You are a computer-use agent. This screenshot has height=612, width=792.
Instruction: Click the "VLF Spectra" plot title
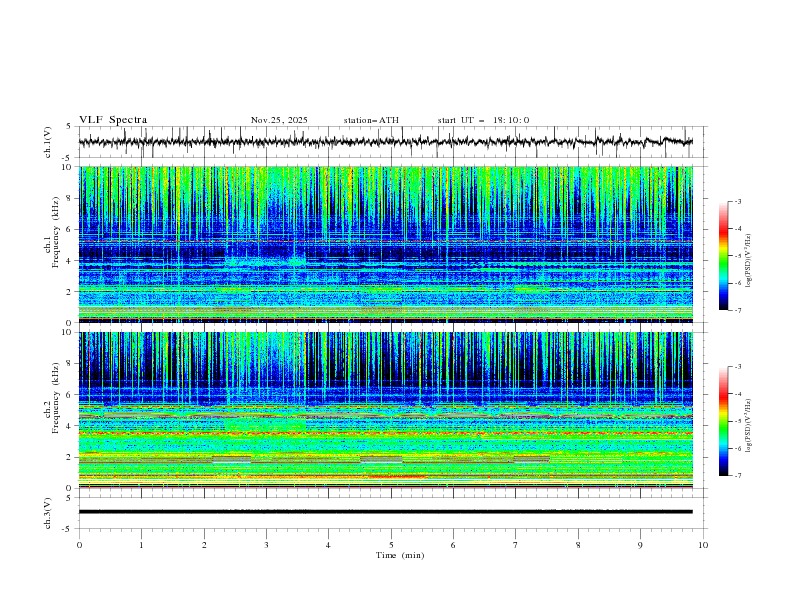[113, 120]
